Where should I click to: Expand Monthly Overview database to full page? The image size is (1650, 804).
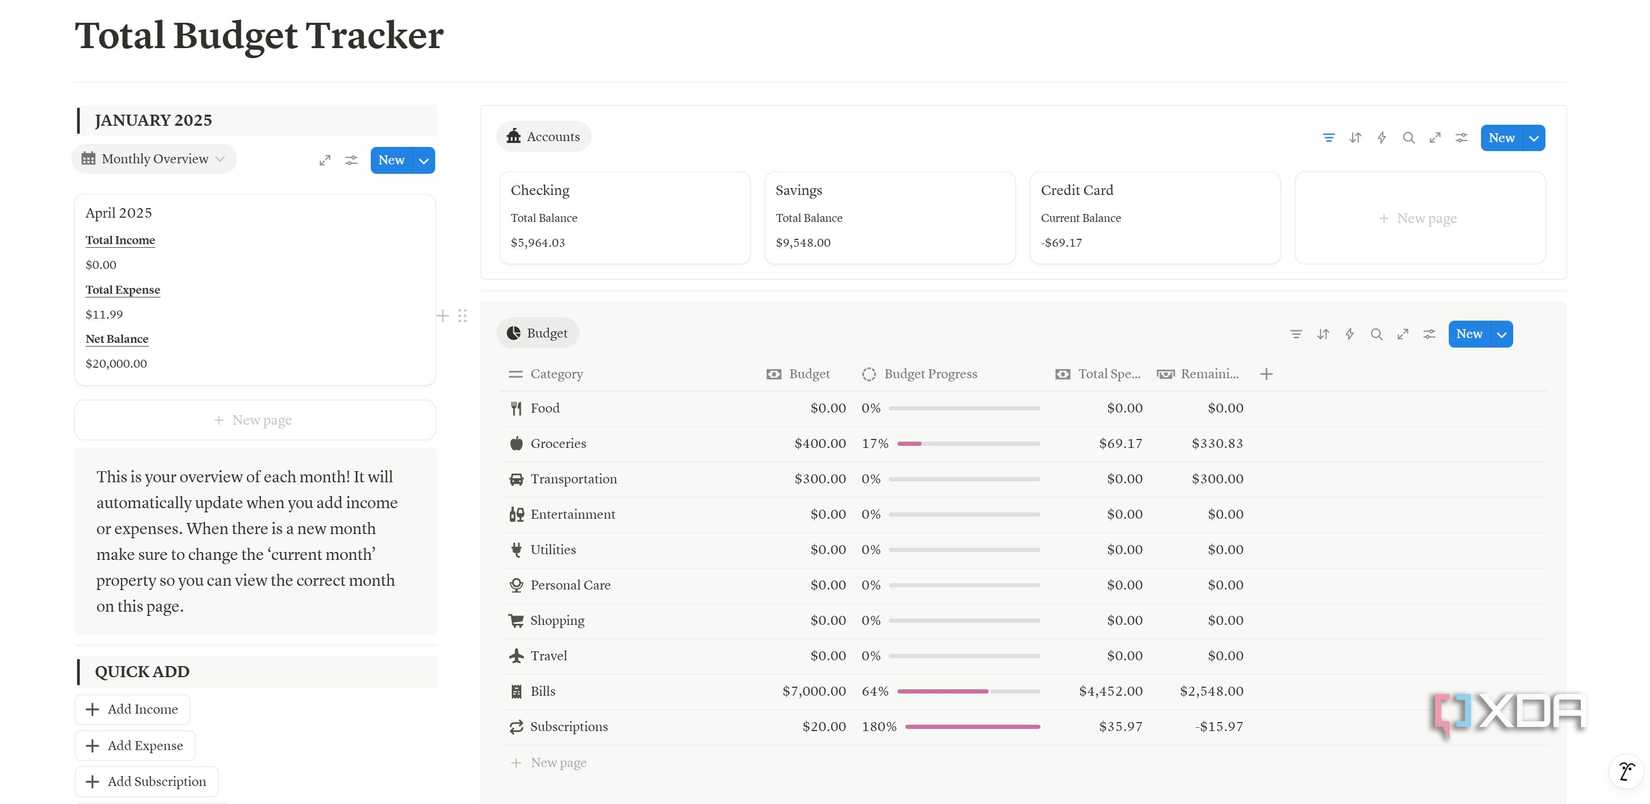(x=325, y=160)
